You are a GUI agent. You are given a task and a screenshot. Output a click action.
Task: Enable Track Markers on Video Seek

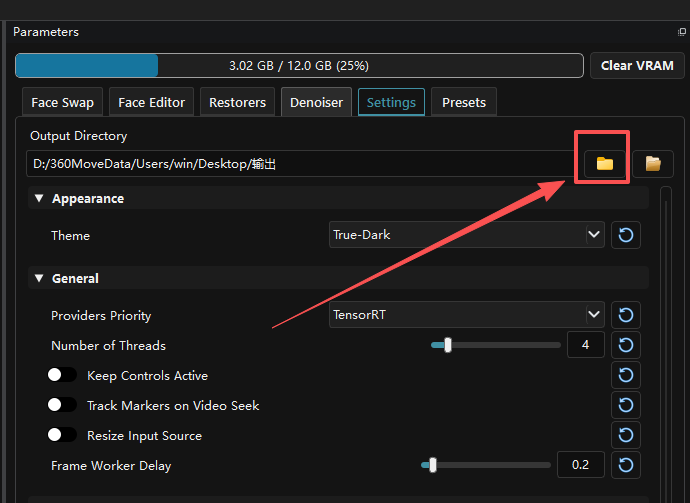(x=62, y=405)
